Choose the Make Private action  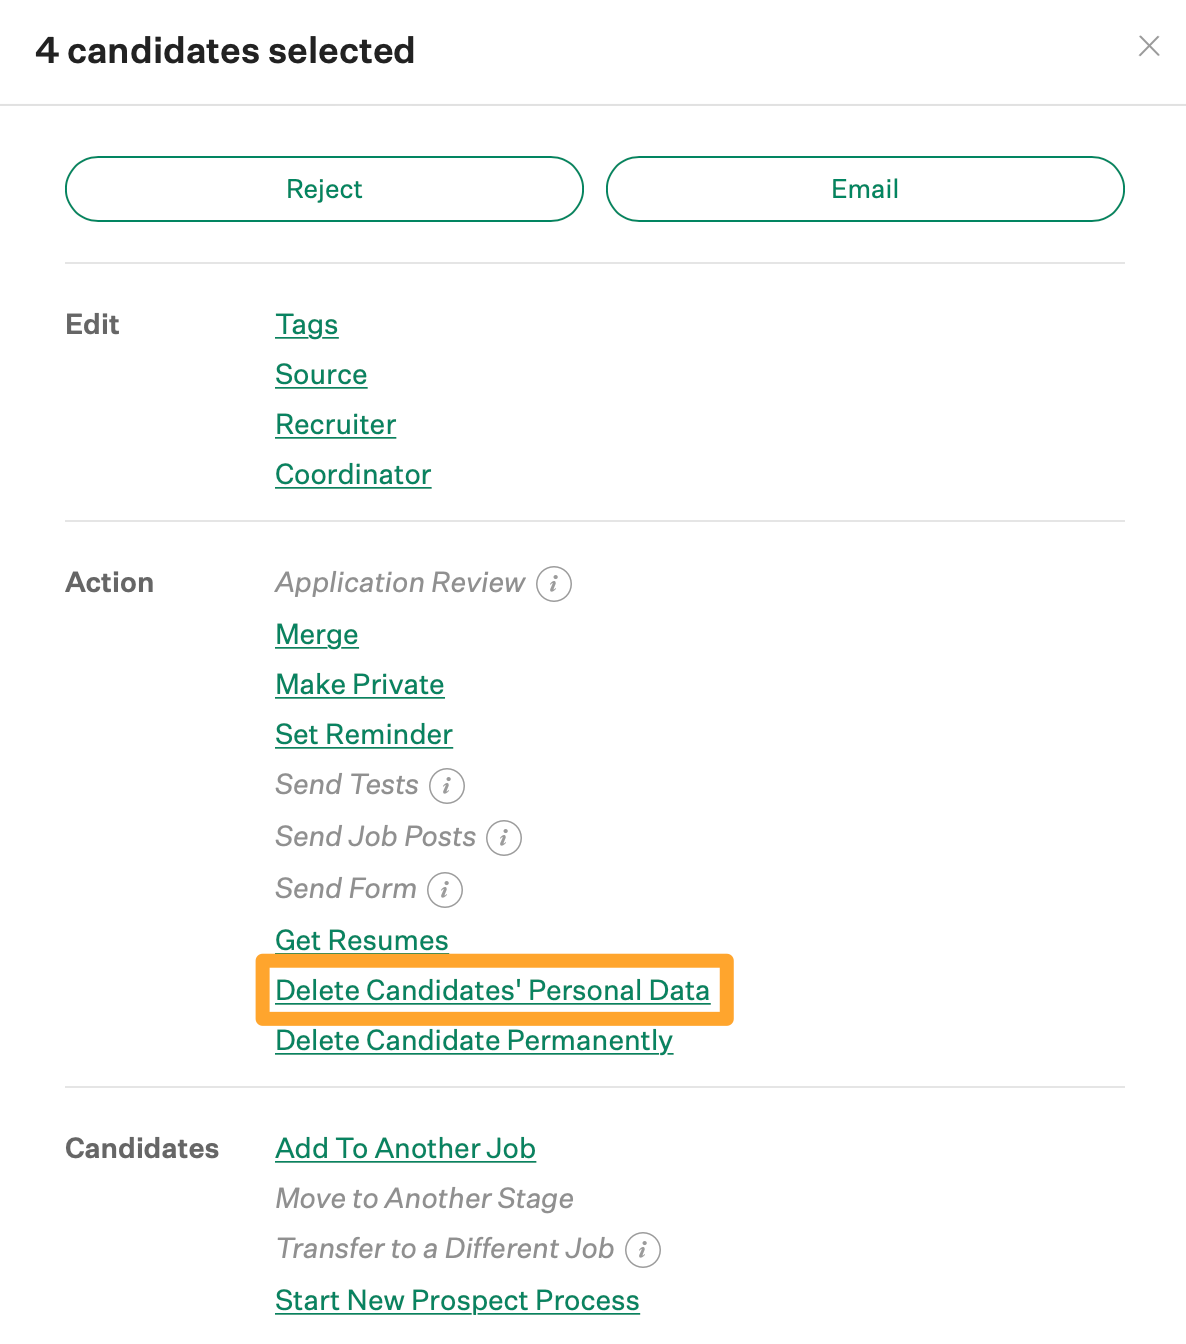pyautogui.click(x=360, y=685)
